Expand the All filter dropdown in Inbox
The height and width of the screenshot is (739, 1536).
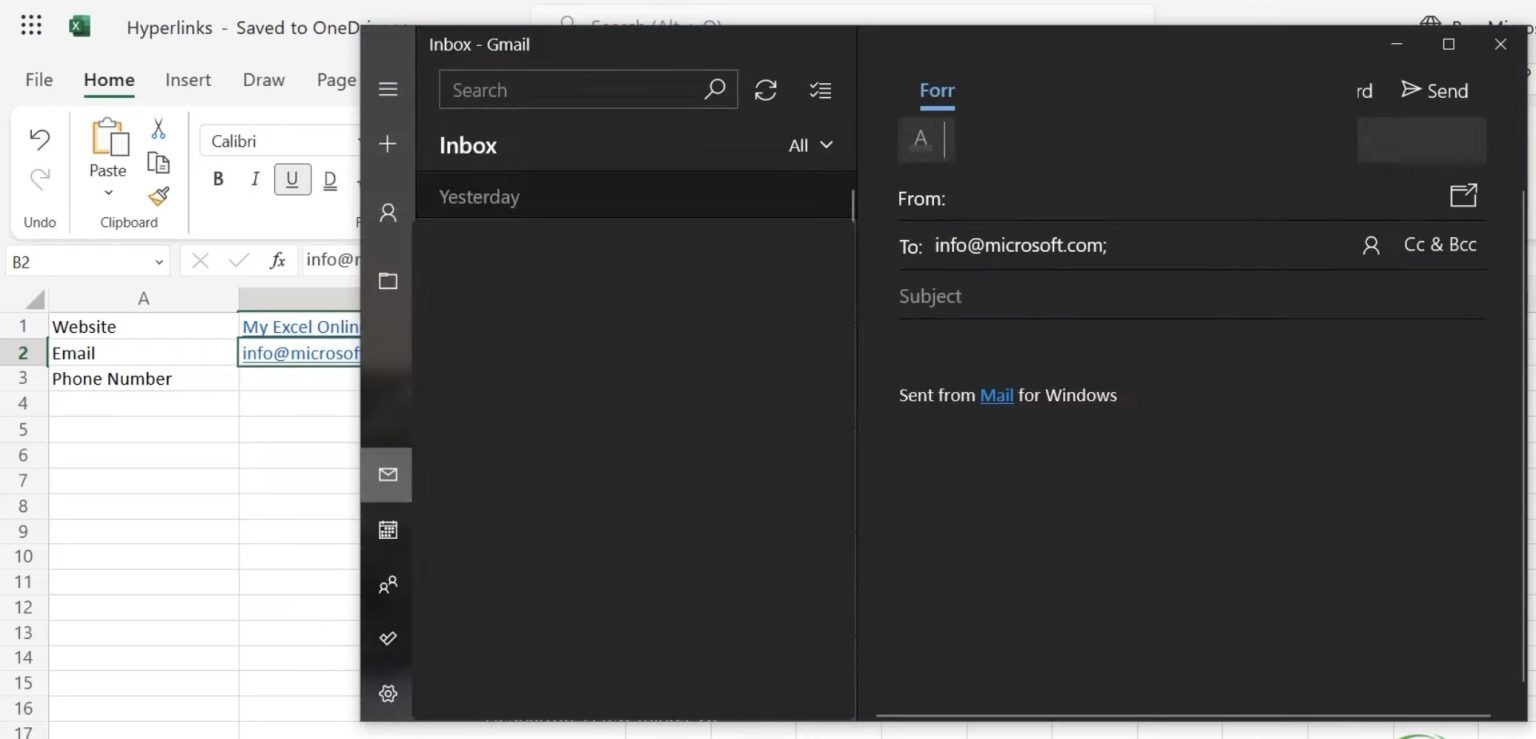pyautogui.click(x=810, y=146)
